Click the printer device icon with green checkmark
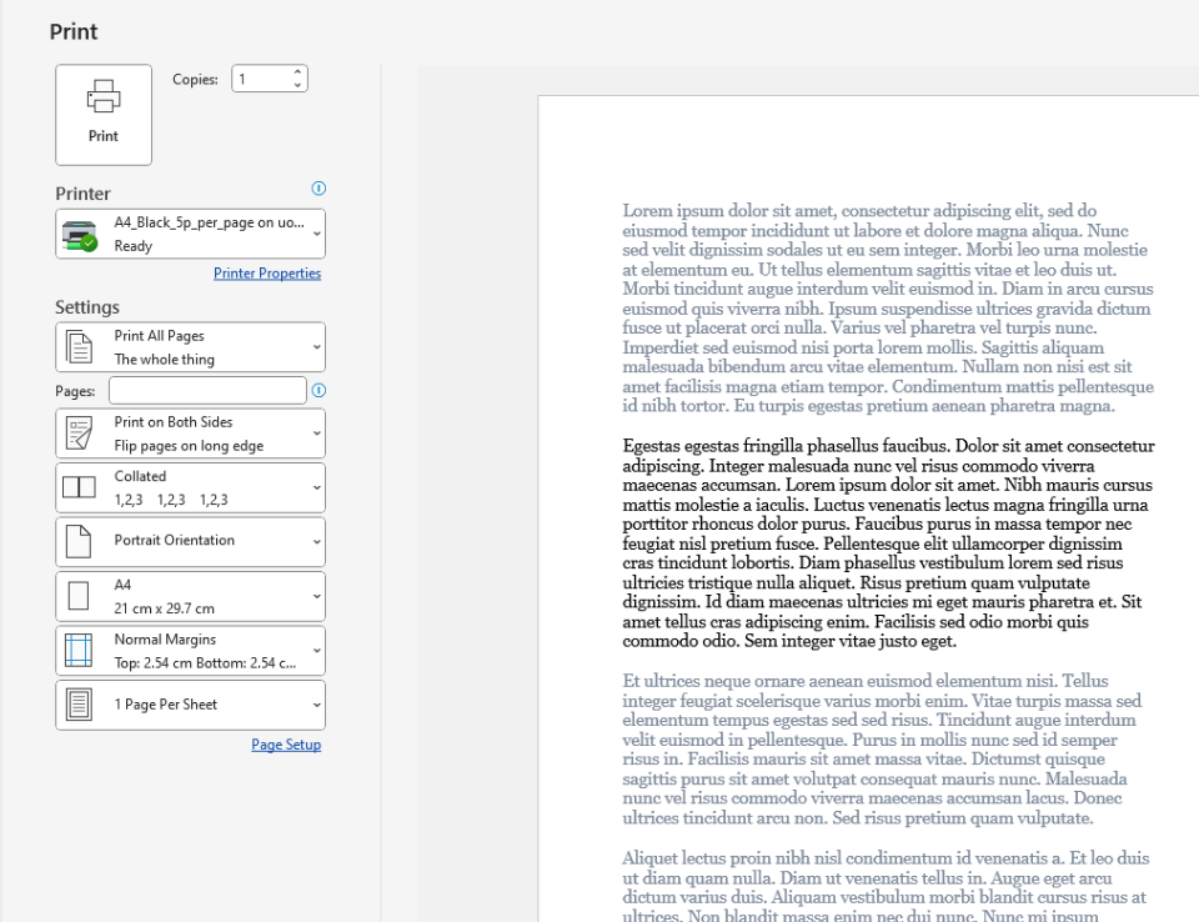1199x922 pixels. [79, 235]
